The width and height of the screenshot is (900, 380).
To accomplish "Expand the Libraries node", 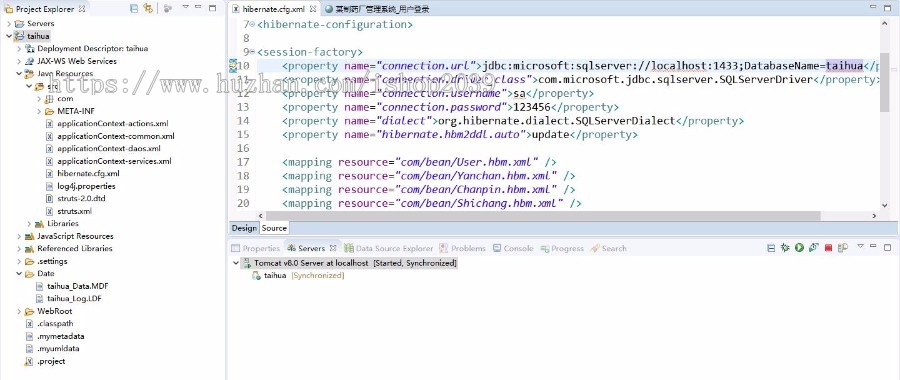I will [29, 224].
